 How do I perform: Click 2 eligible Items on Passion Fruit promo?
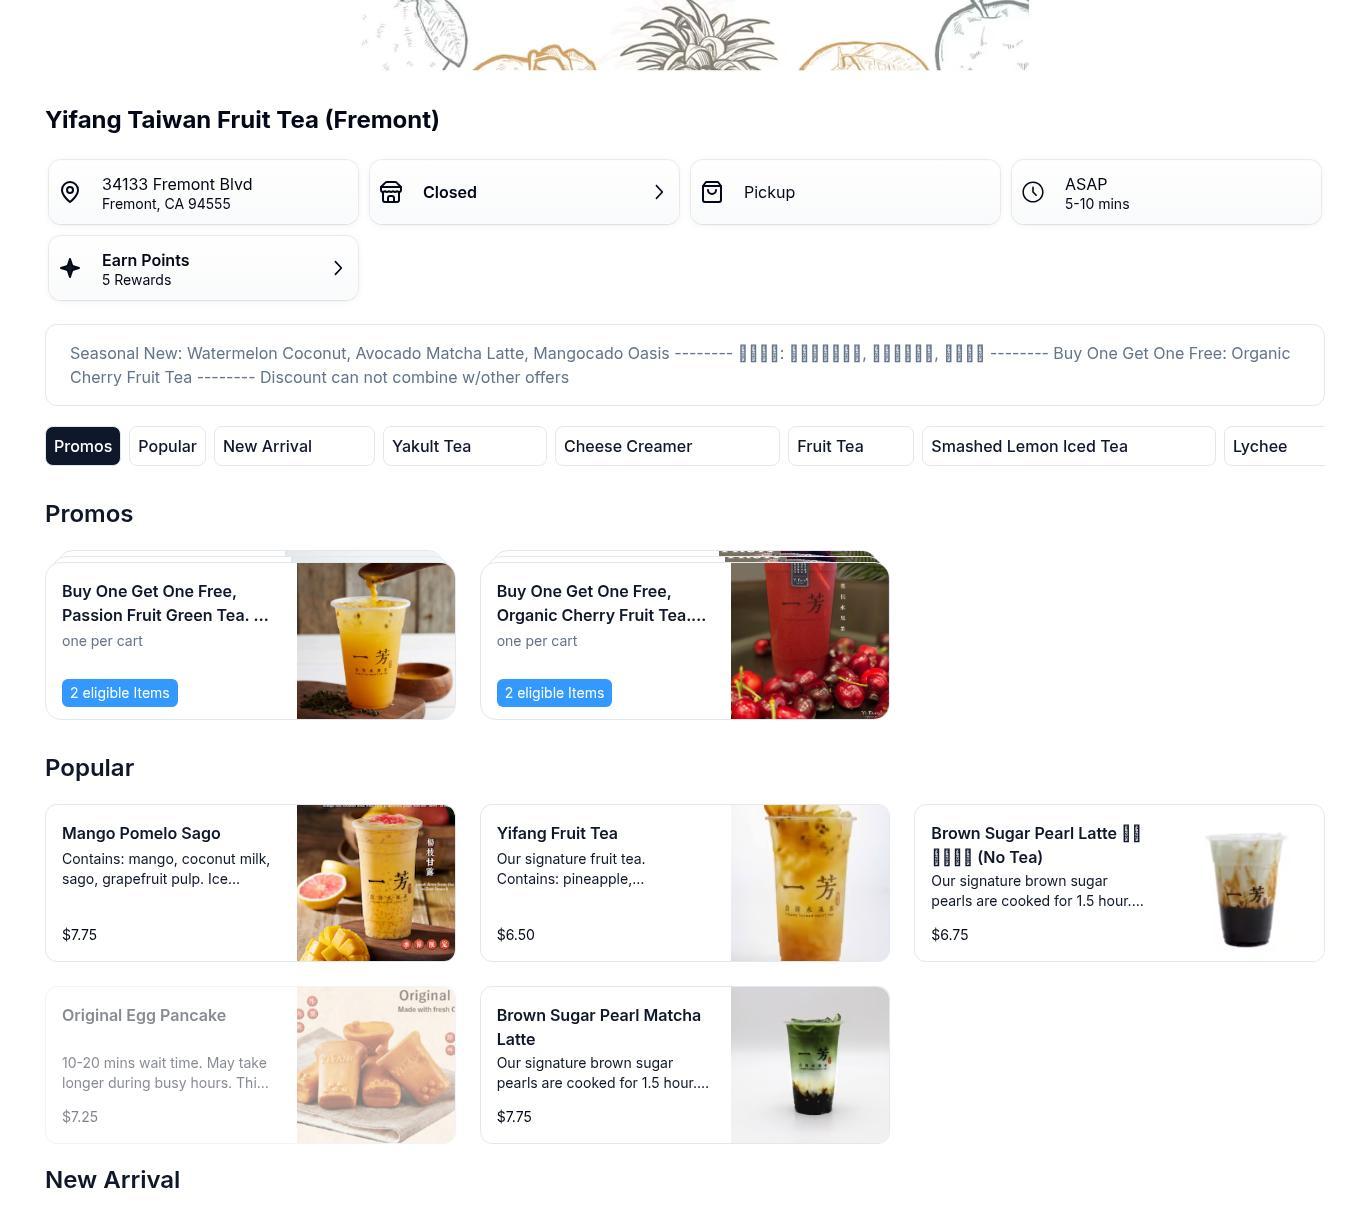click(x=120, y=693)
